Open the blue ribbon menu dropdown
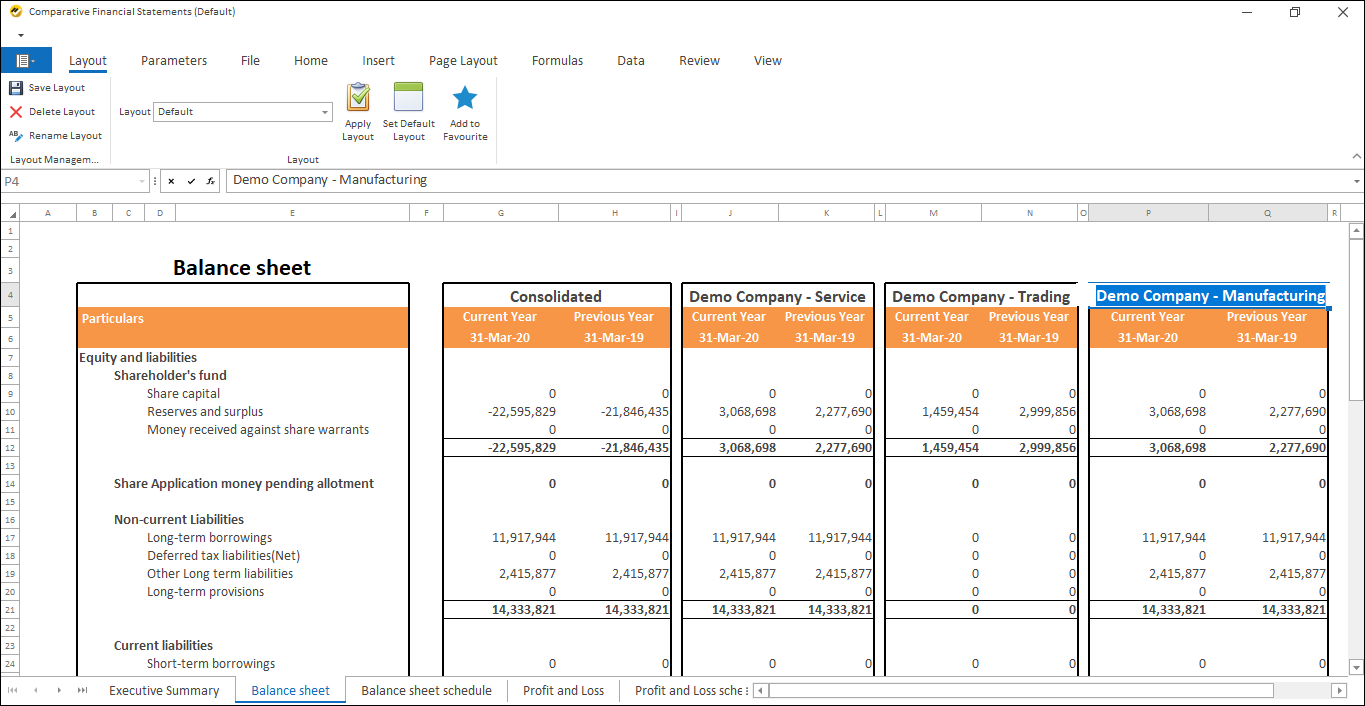 tap(26, 60)
